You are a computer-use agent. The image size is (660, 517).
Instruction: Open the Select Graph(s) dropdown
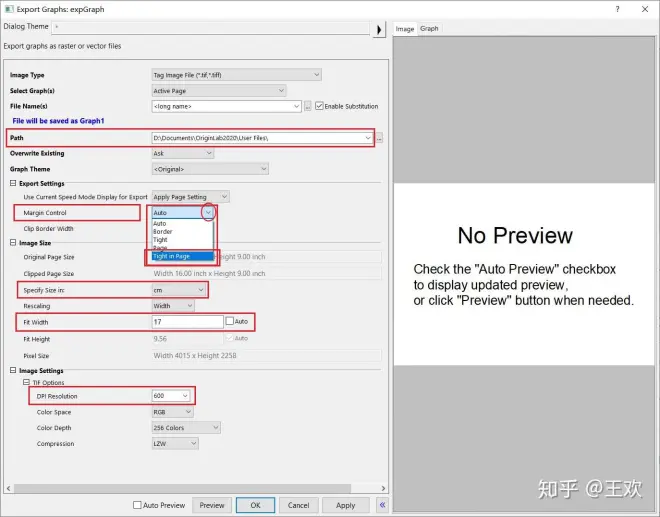point(219,91)
